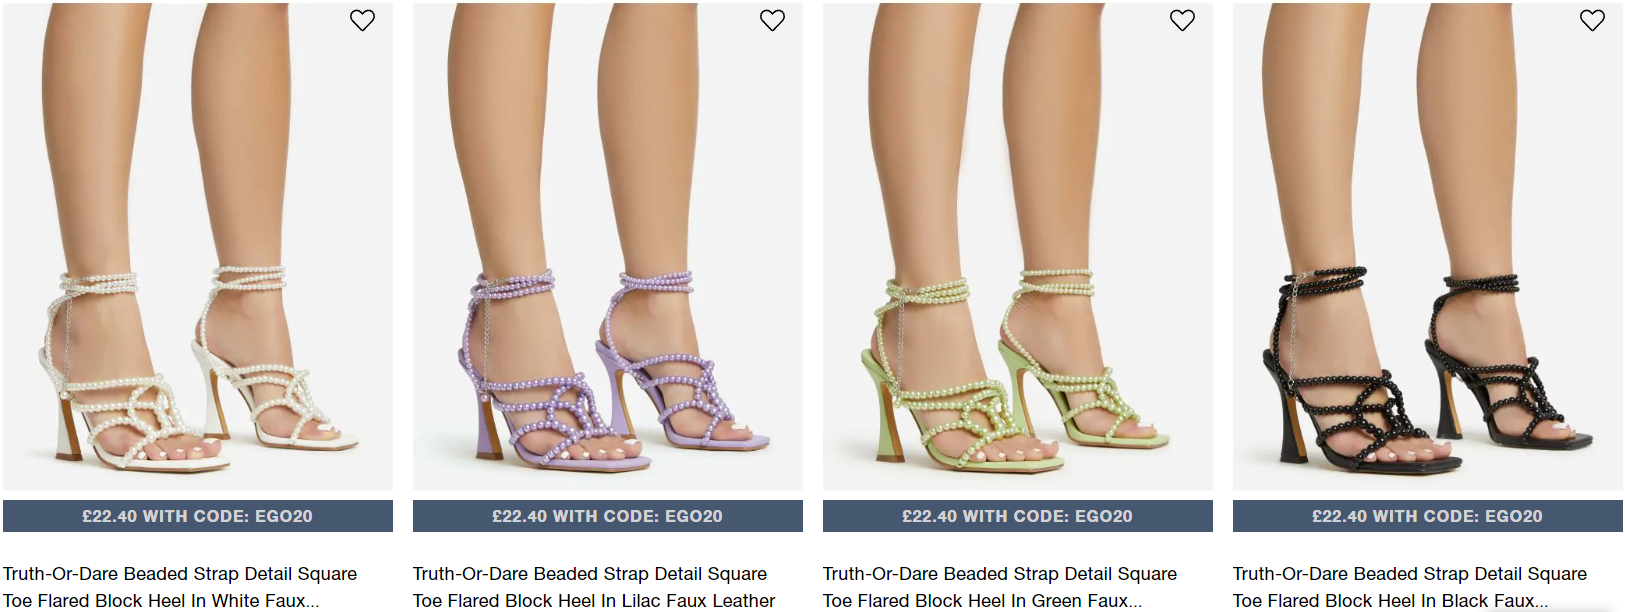View the lilac beaded heel product photo
This screenshot has height=612, width=1625.
pos(608,246)
